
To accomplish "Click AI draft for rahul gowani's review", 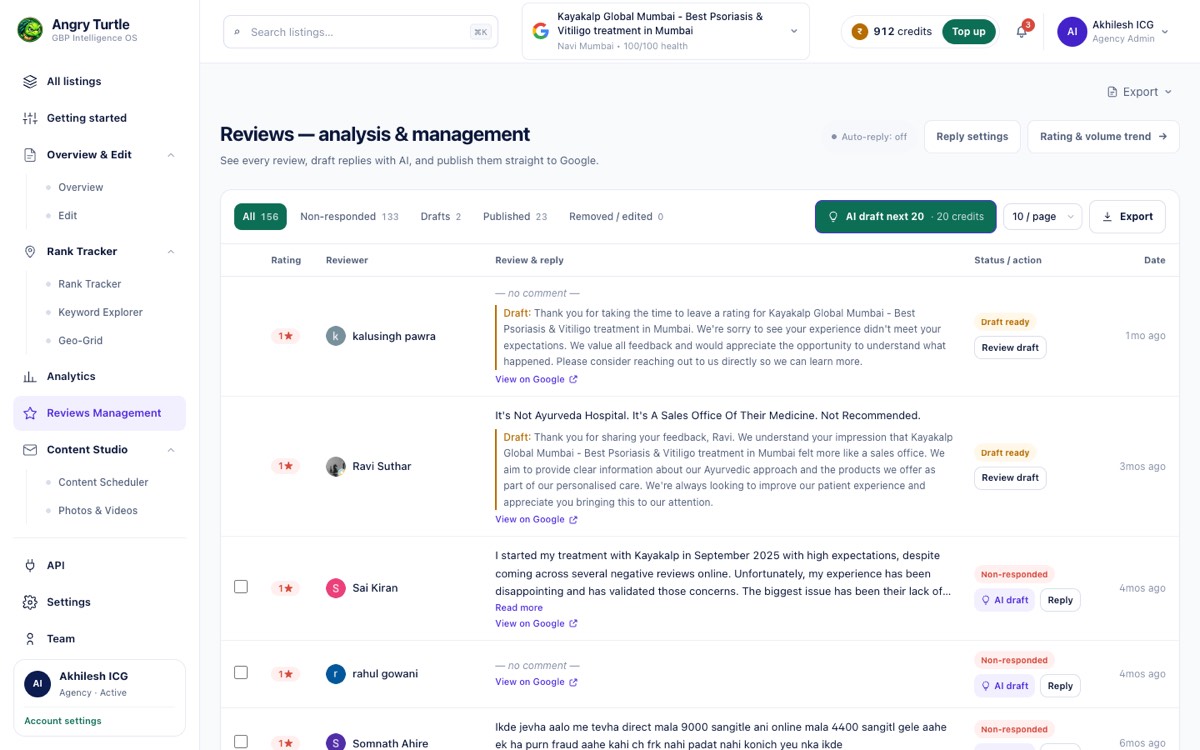I will [1005, 686].
